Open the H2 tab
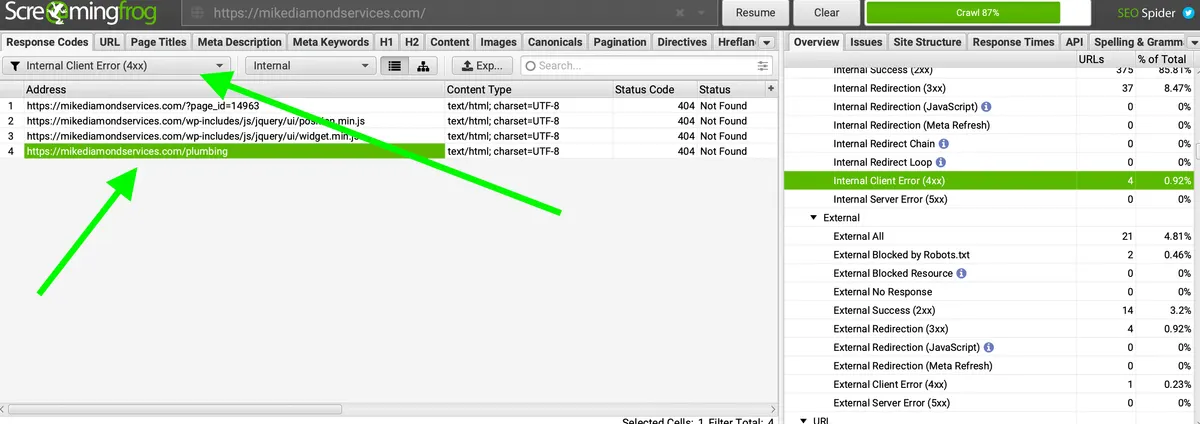This screenshot has width=1200, height=424. (x=412, y=42)
